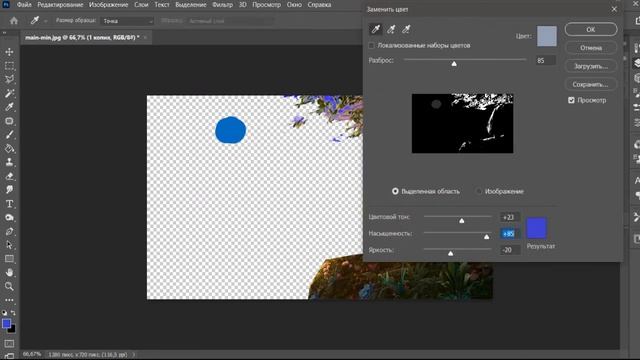Open the Файл menu

coord(24,5)
